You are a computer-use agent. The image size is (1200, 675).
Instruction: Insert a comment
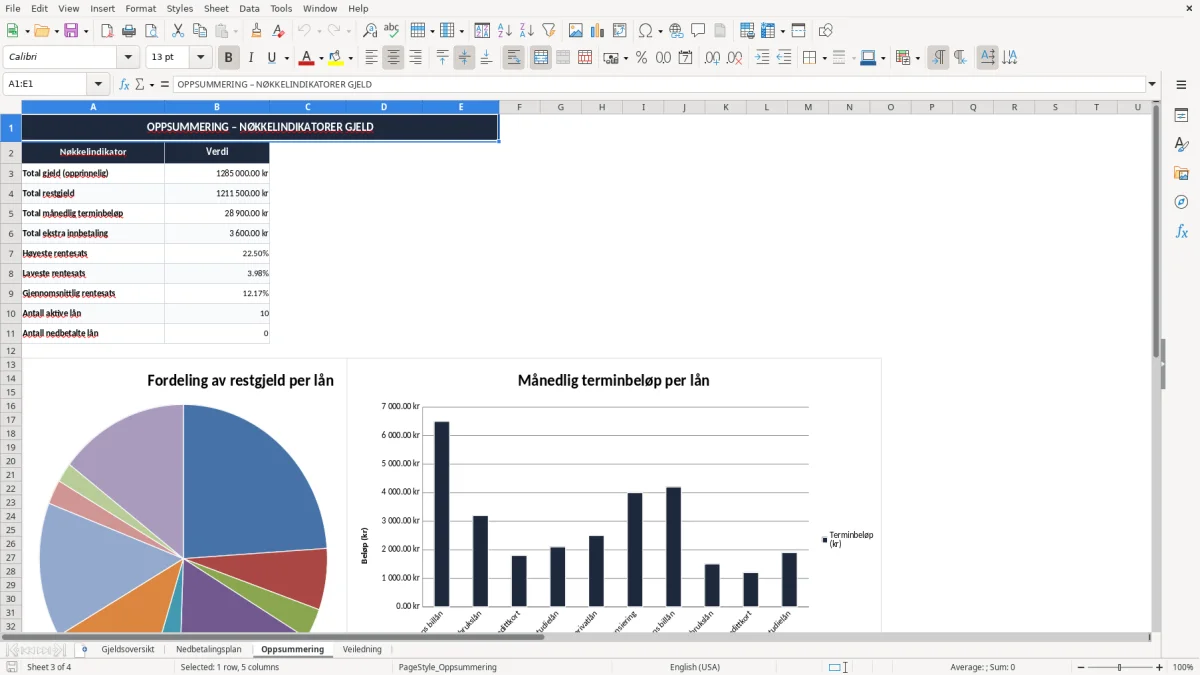[699, 31]
